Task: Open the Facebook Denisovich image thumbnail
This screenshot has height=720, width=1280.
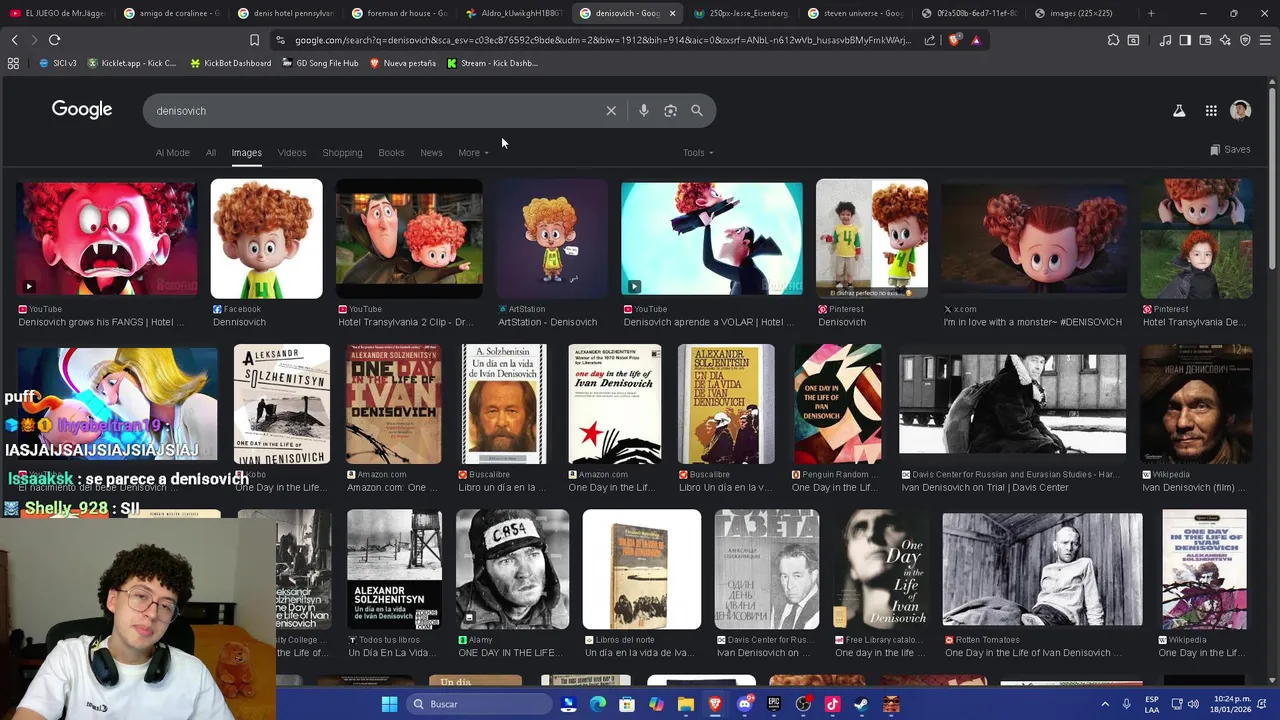Action: pyautogui.click(x=266, y=238)
